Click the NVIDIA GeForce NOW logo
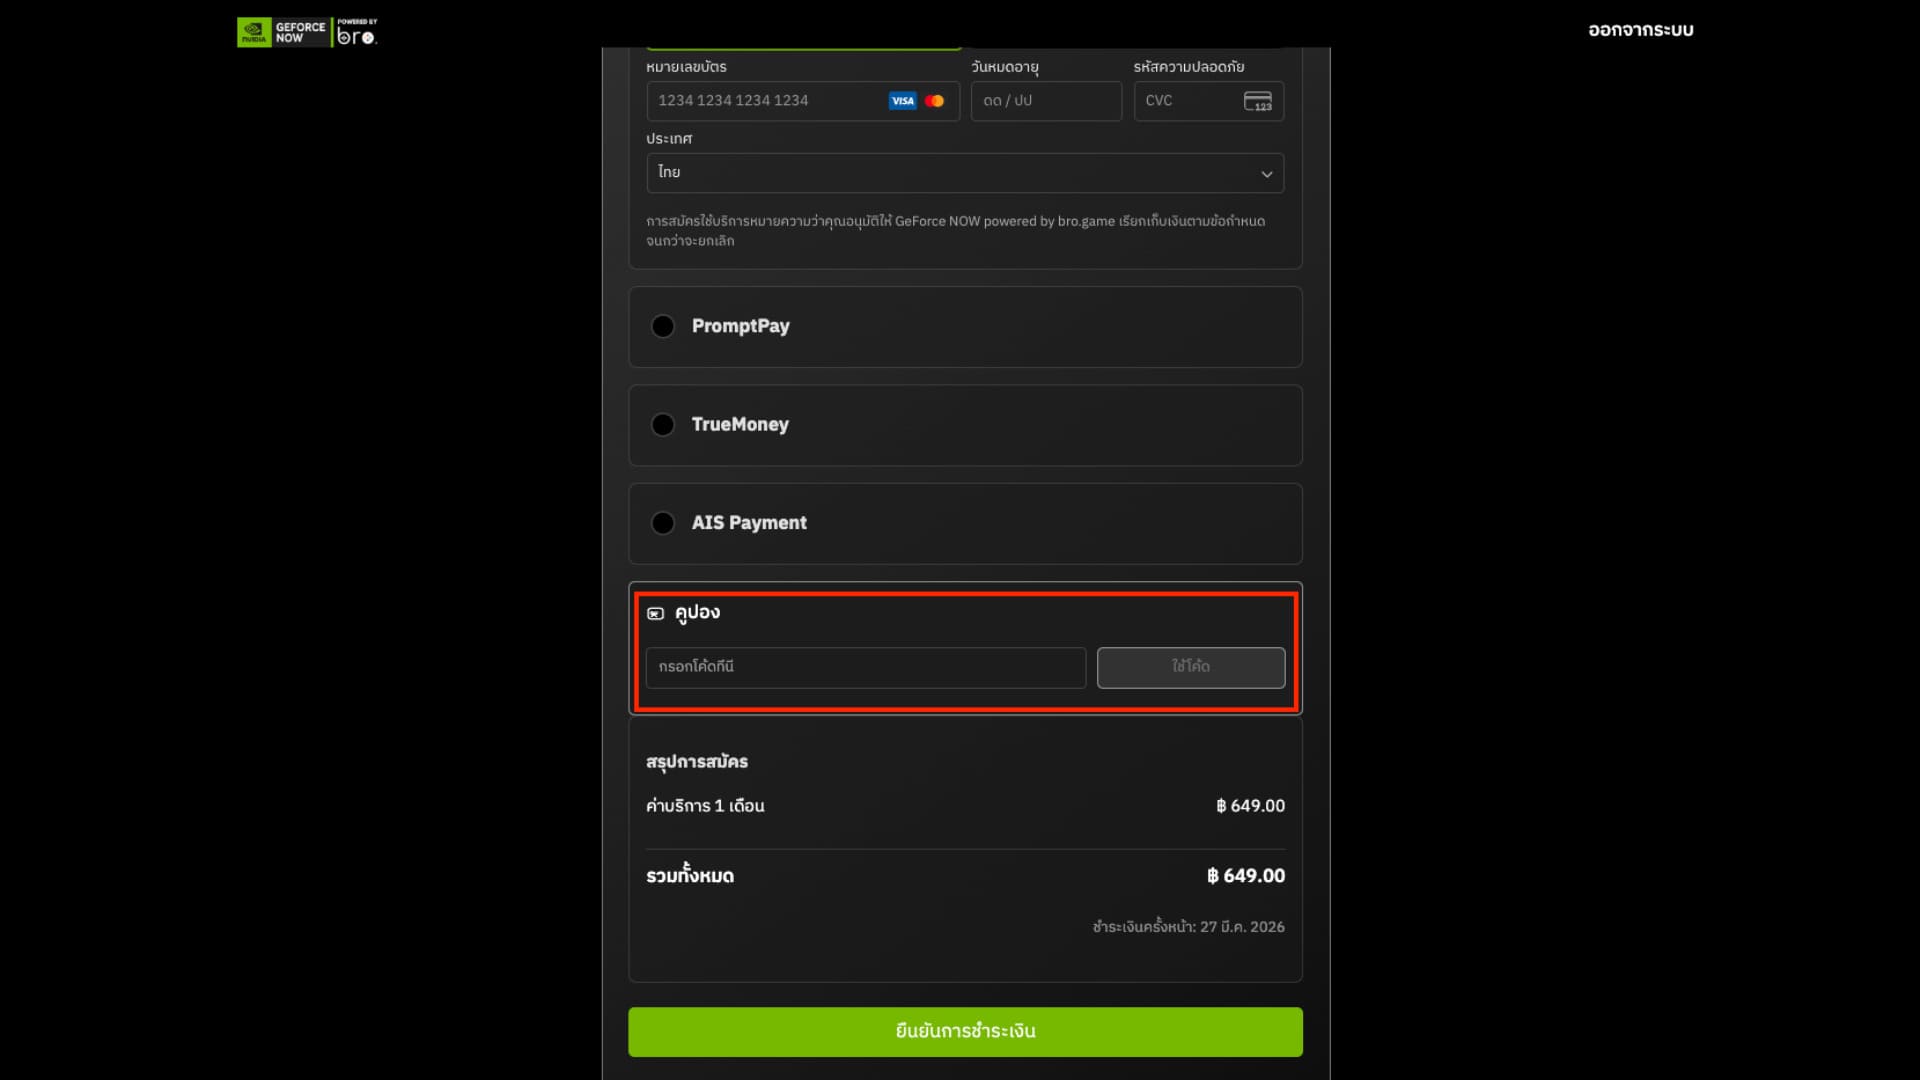1920x1080 pixels. coord(281,32)
